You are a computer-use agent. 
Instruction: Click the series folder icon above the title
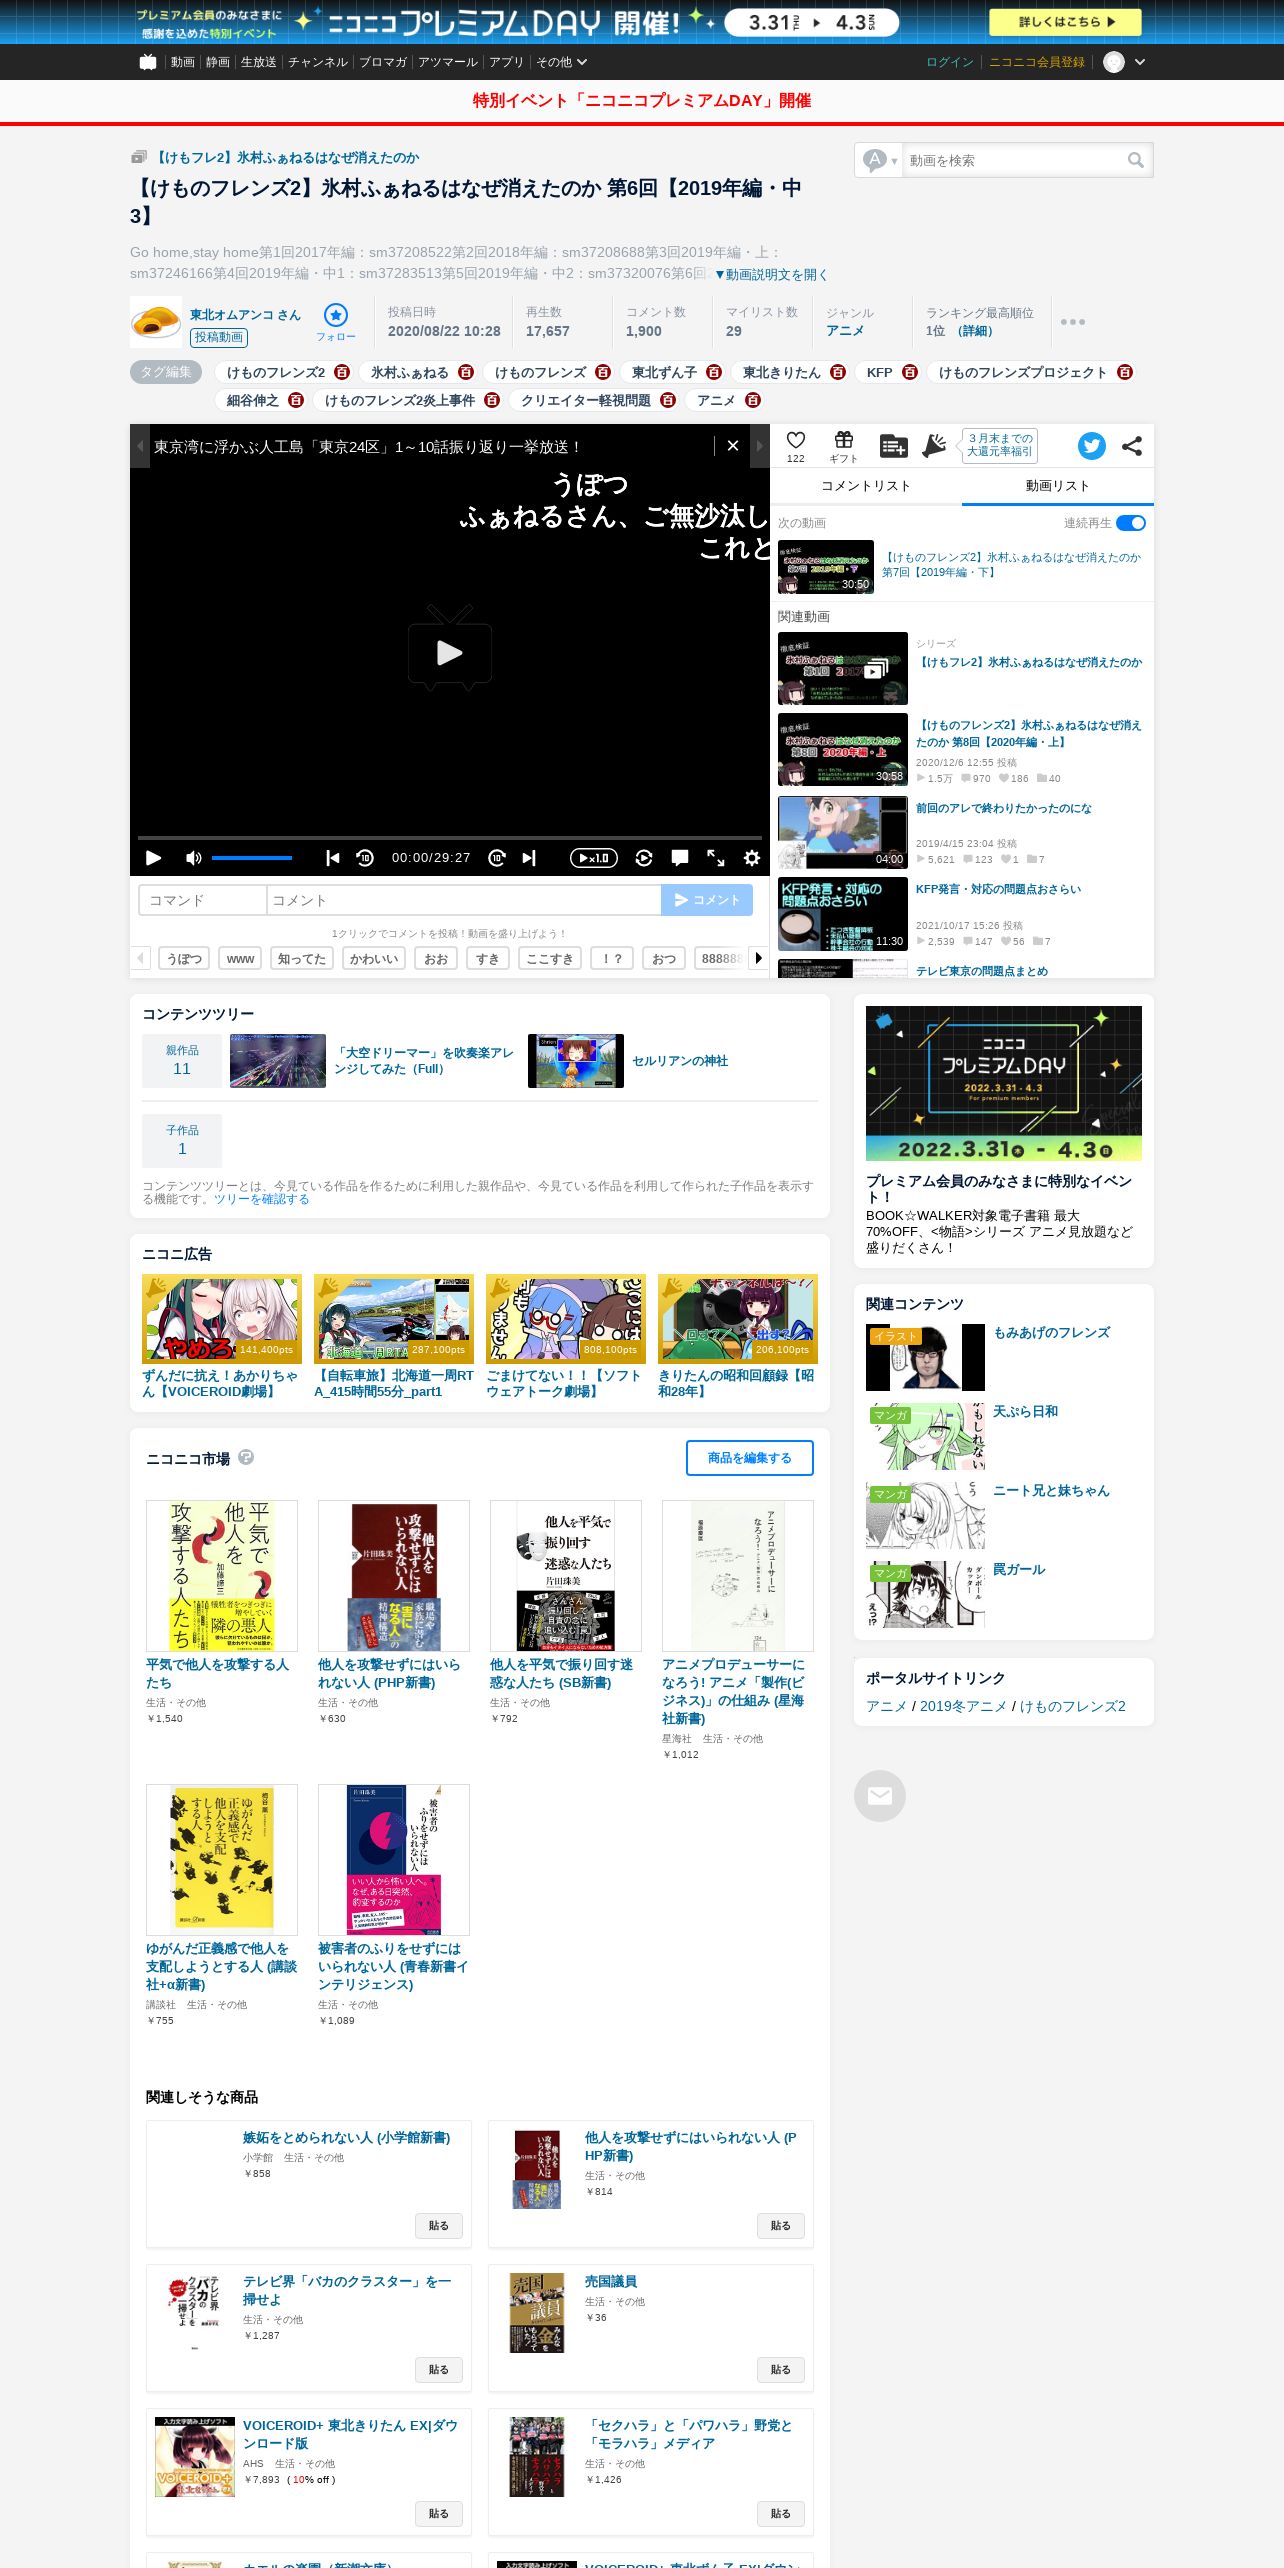(x=139, y=157)
